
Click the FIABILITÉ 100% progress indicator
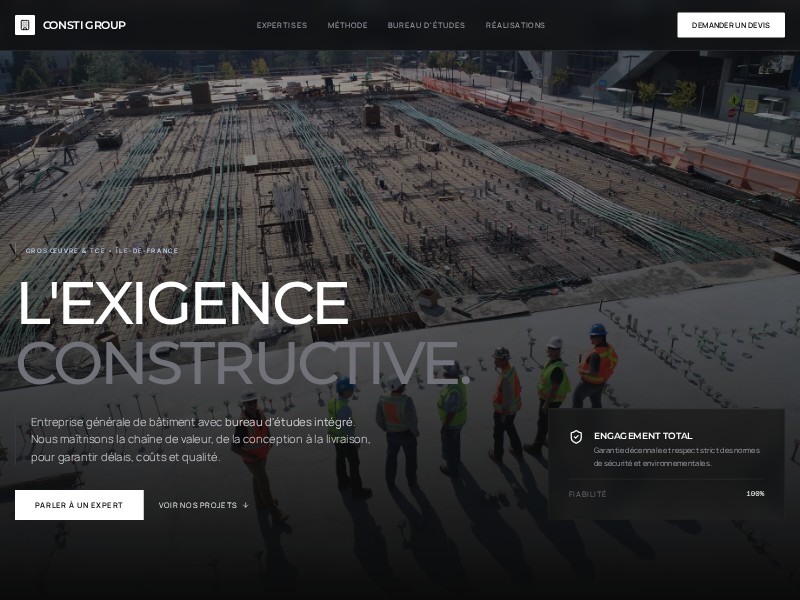click(666, 493)
